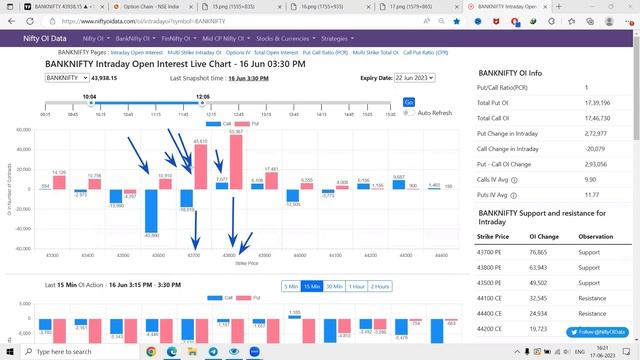This screenshot has height=360, width=640.
Task: Click the 12:06 time slider handle
Action: pos(202,103)
